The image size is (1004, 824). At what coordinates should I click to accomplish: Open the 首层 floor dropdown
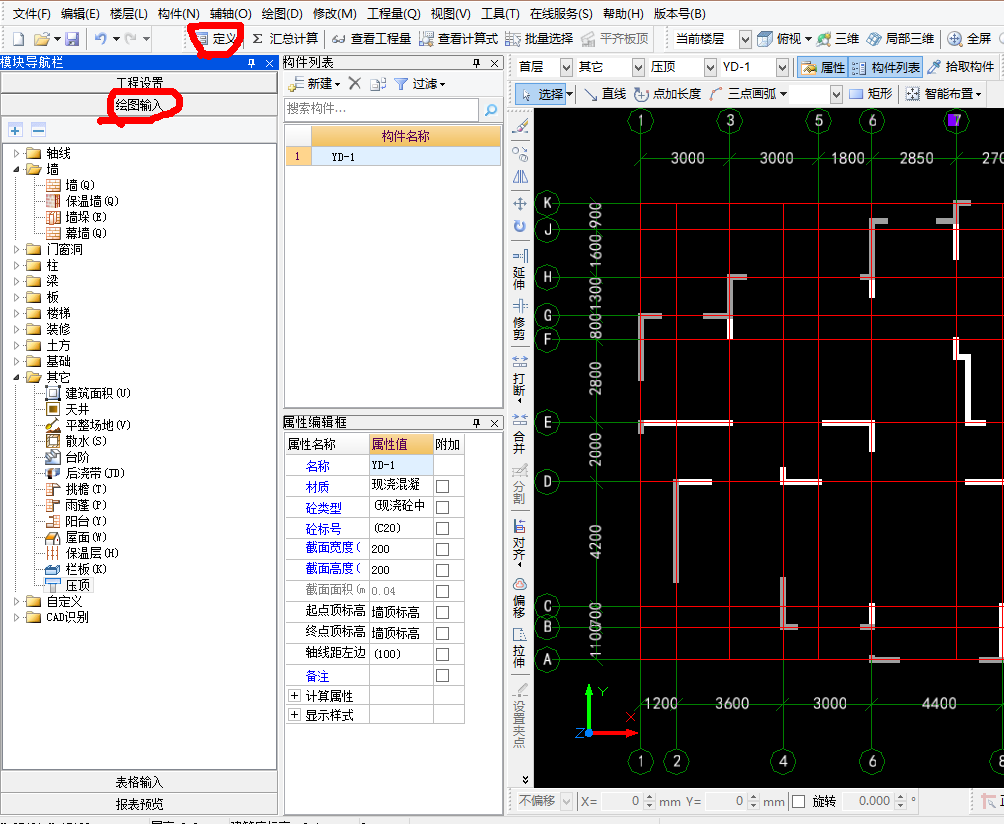tap(566, 67)
